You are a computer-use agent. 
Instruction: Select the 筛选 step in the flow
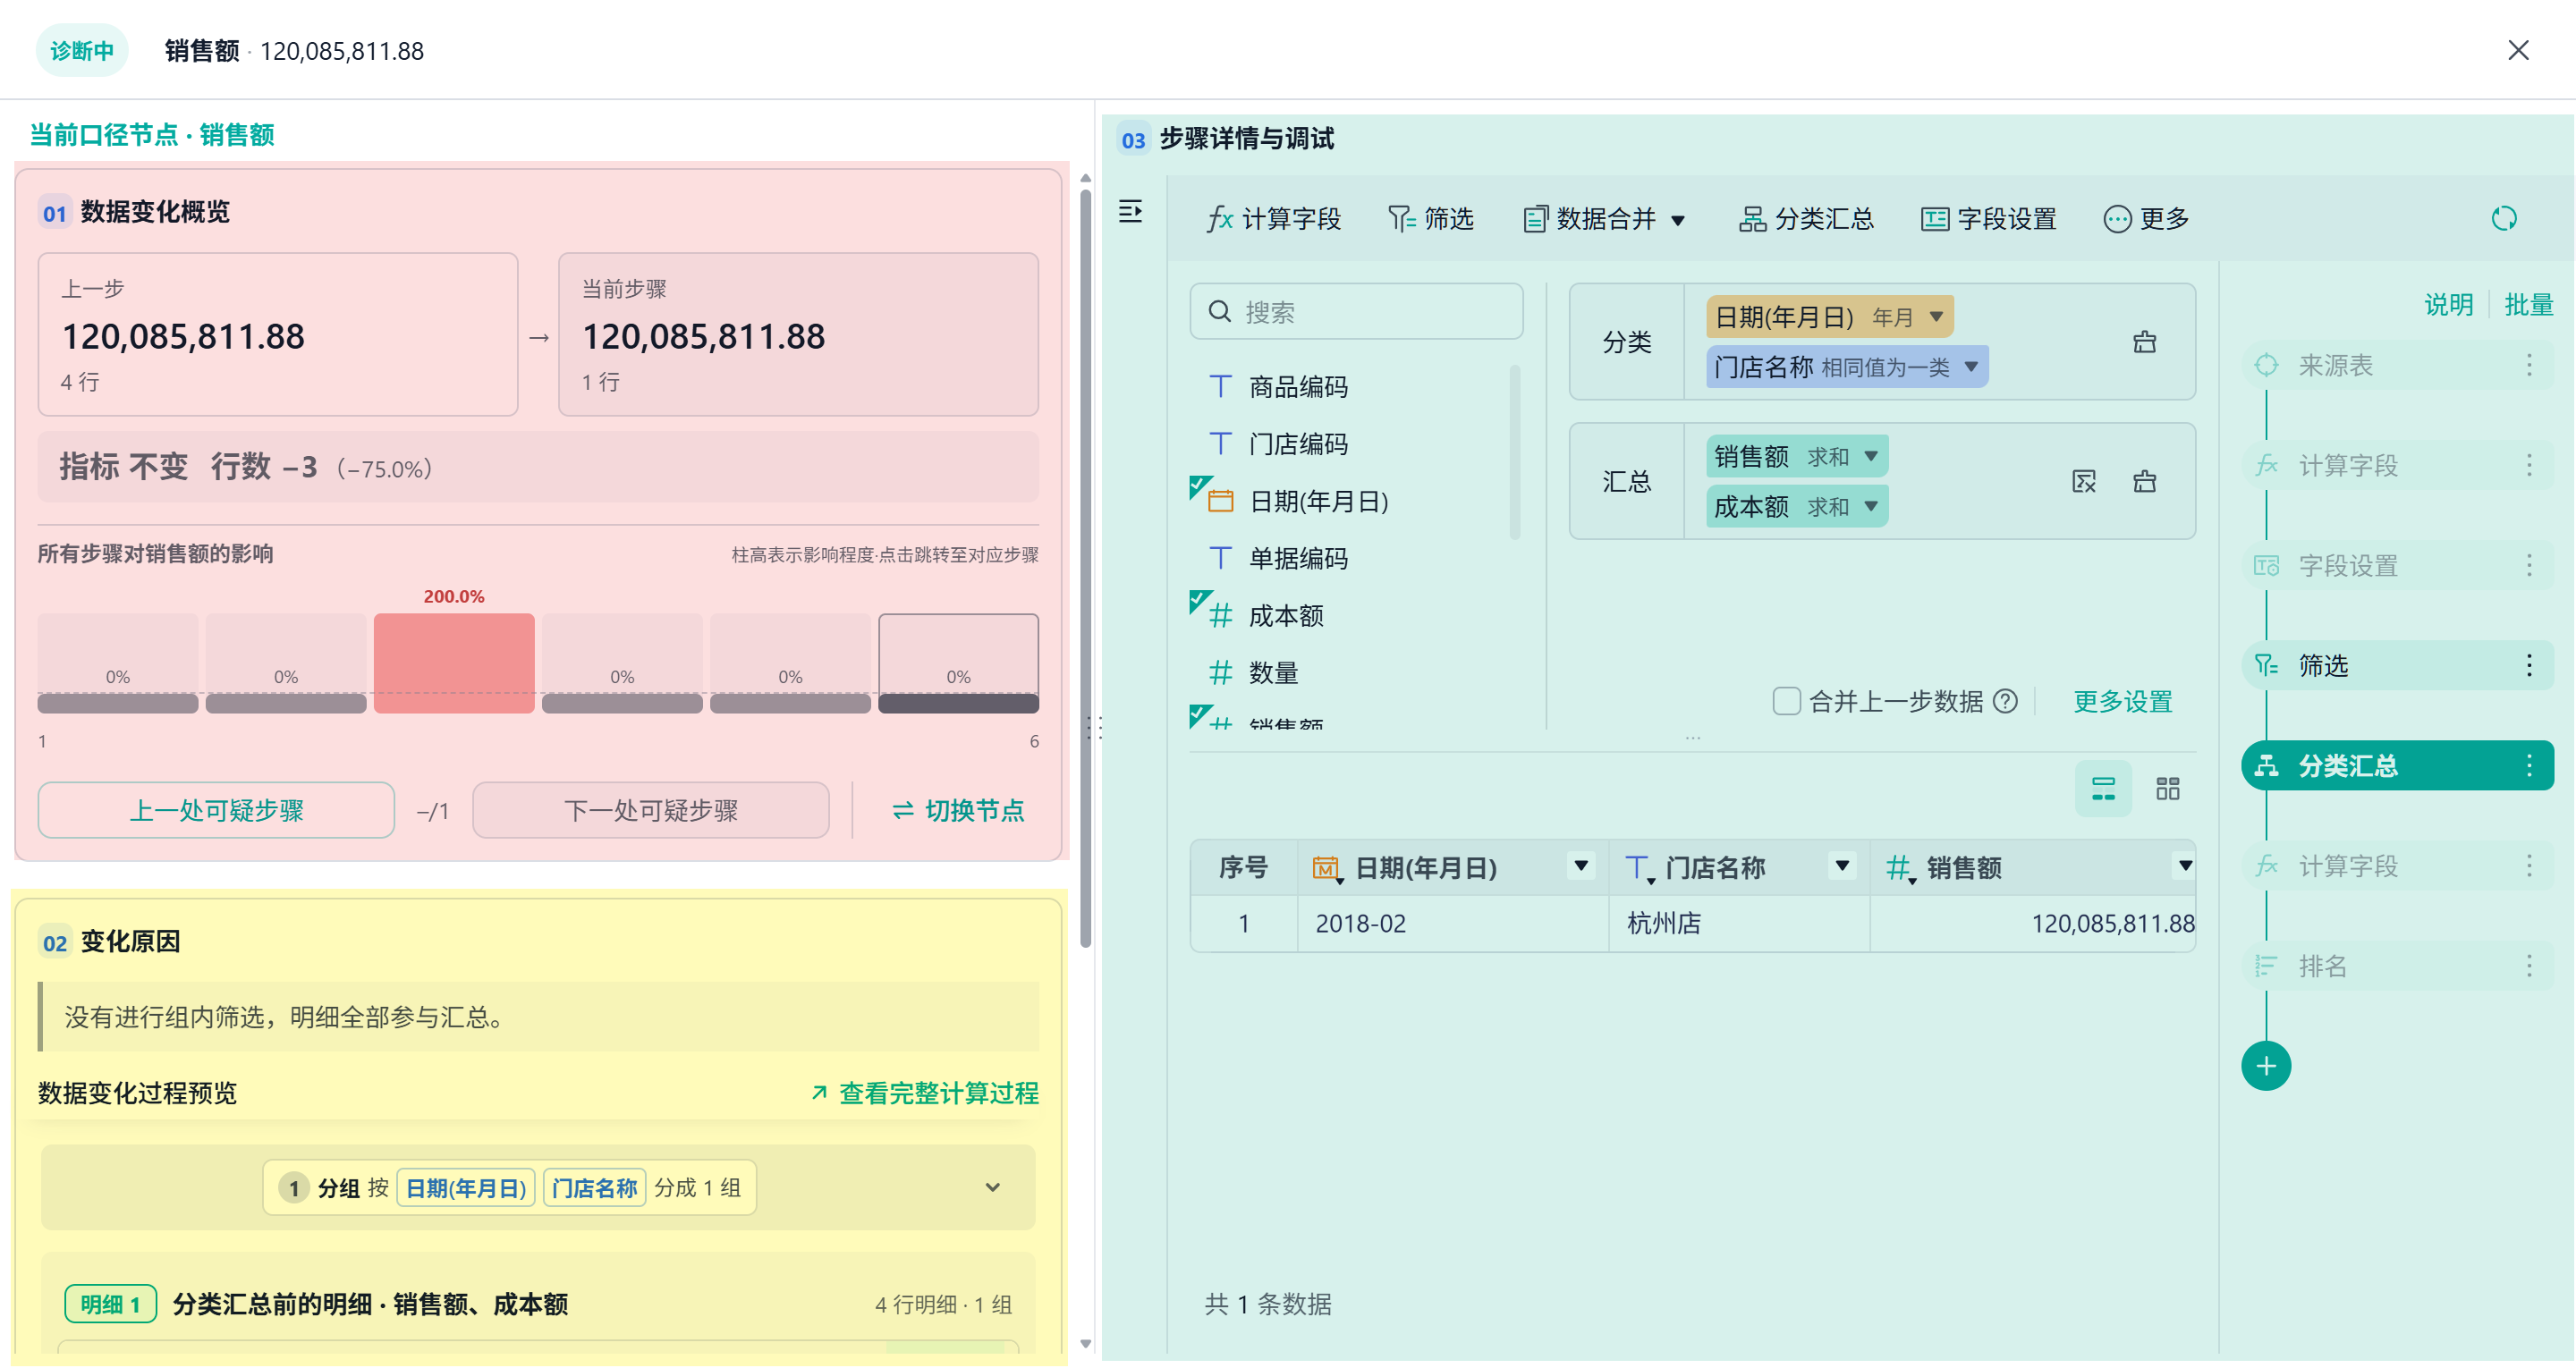coord(2396,665)
